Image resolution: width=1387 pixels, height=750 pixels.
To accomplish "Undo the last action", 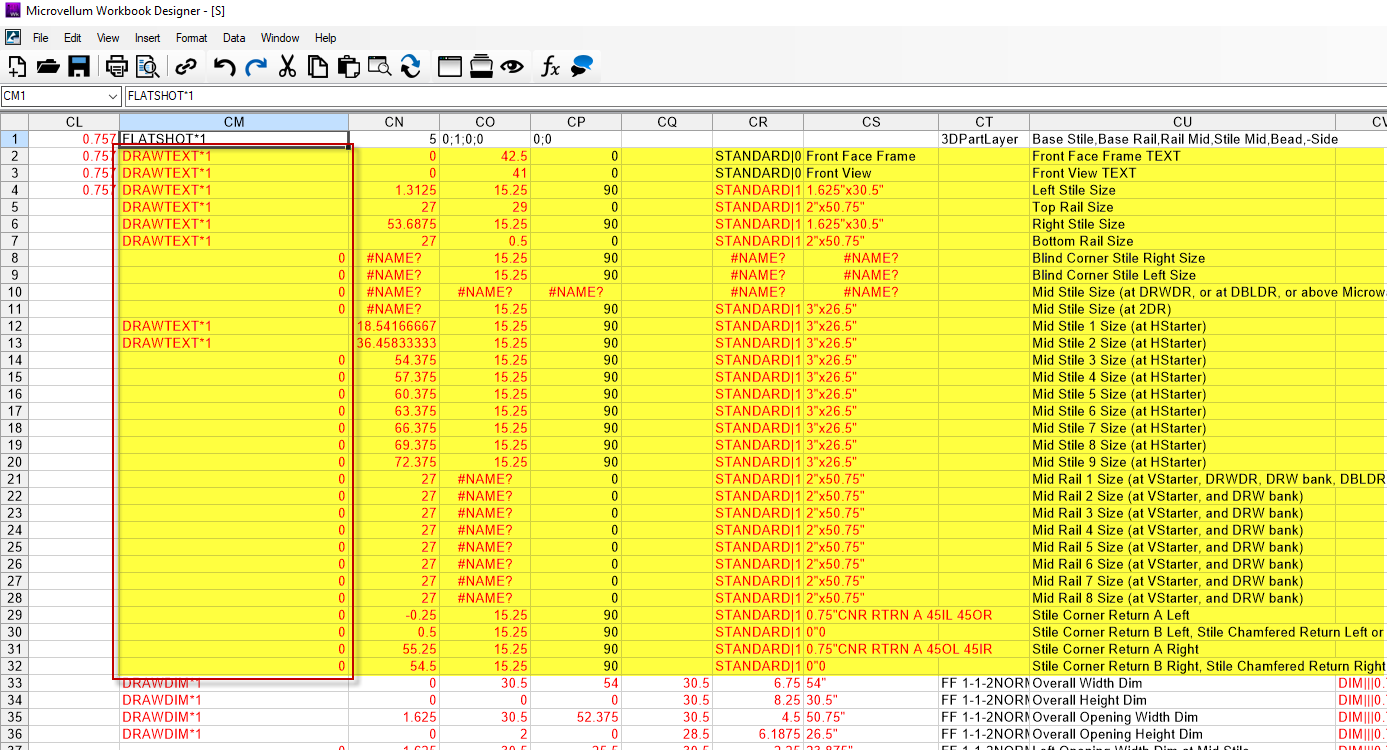I will (x=225, y=67).
